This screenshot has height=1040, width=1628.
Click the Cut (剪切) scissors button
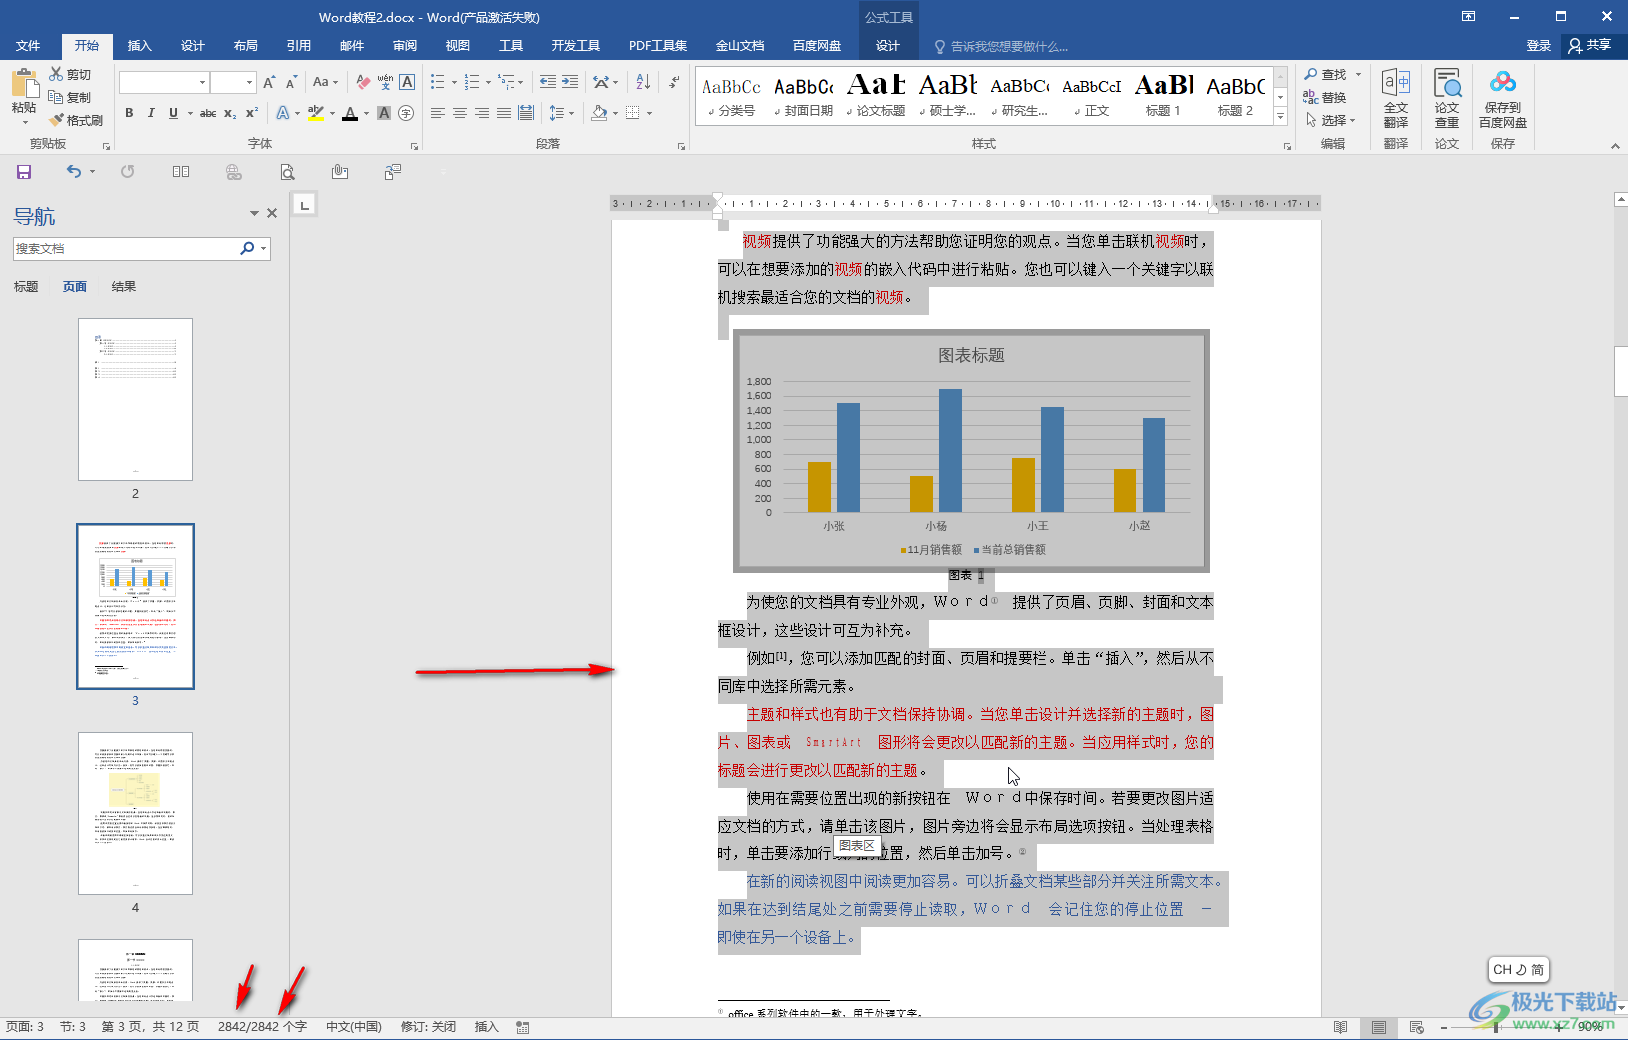(x=70, y=74)
